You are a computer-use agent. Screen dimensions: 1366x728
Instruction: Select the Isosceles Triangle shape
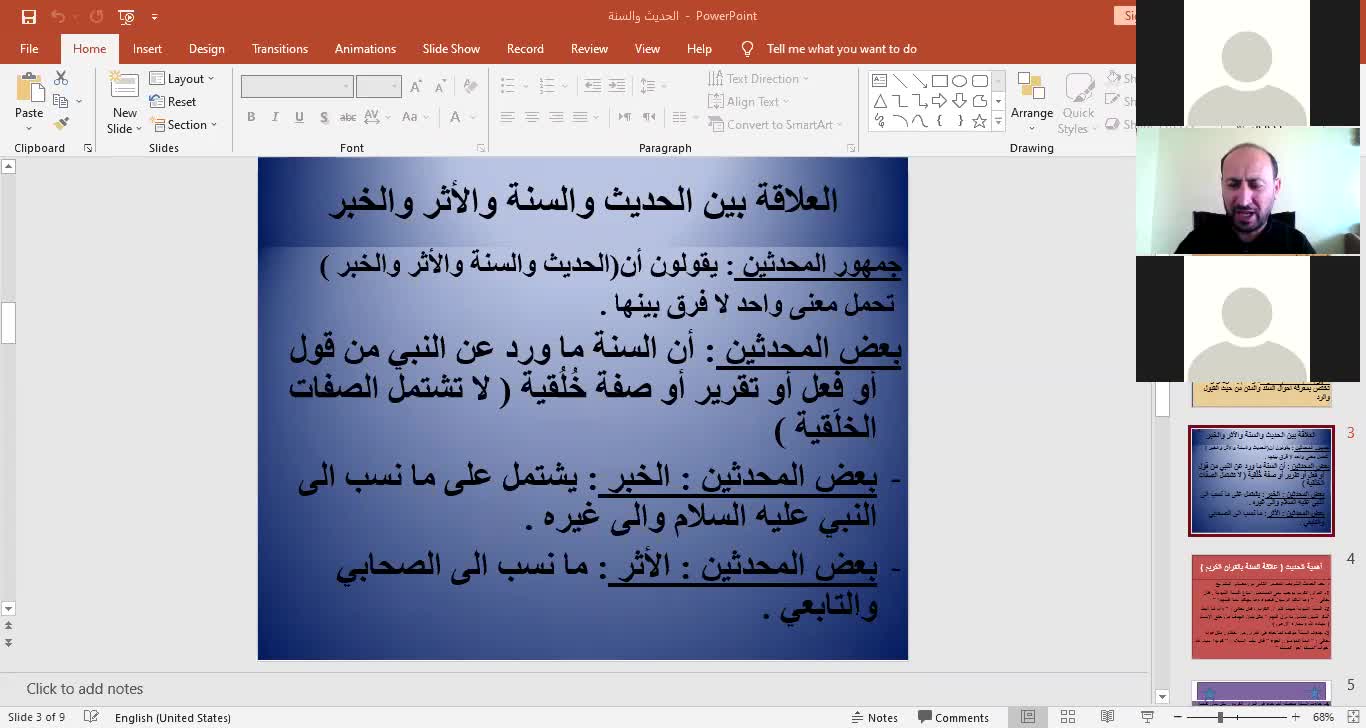(880, 101)
